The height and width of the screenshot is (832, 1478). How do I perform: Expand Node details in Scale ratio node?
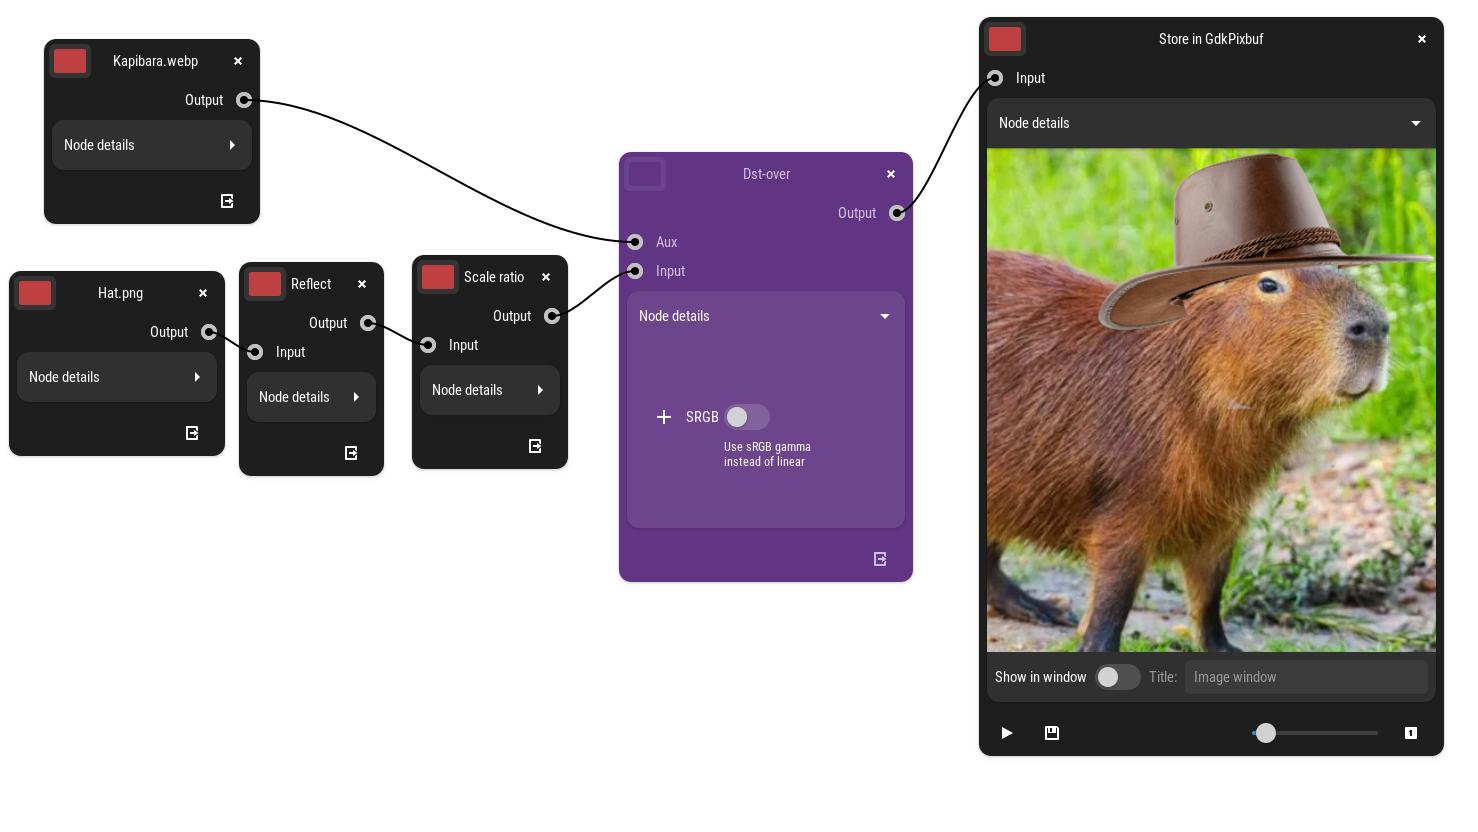489,390
